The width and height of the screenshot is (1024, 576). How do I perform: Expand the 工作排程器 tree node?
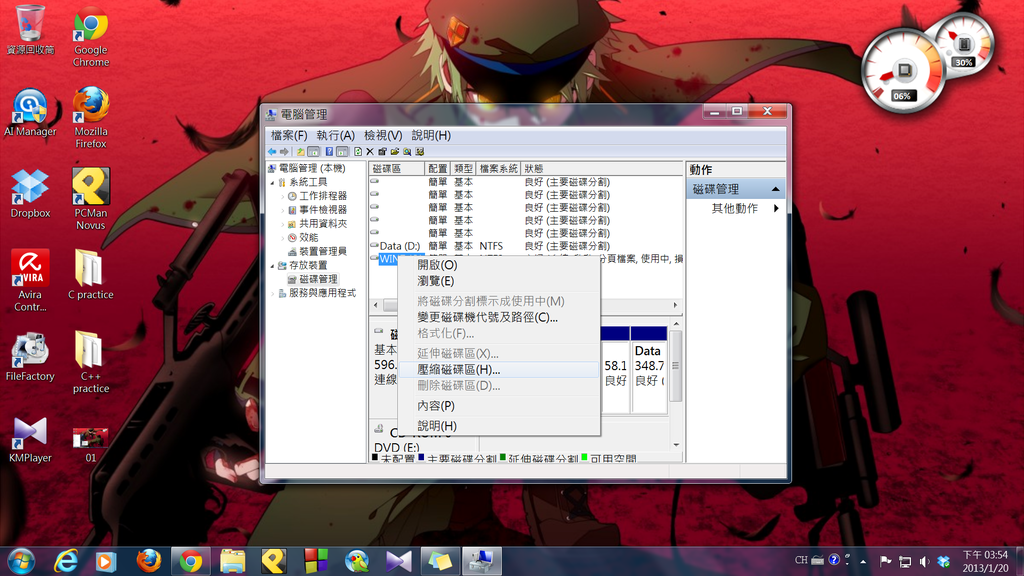pyautogui.click(x=283, y=196)
